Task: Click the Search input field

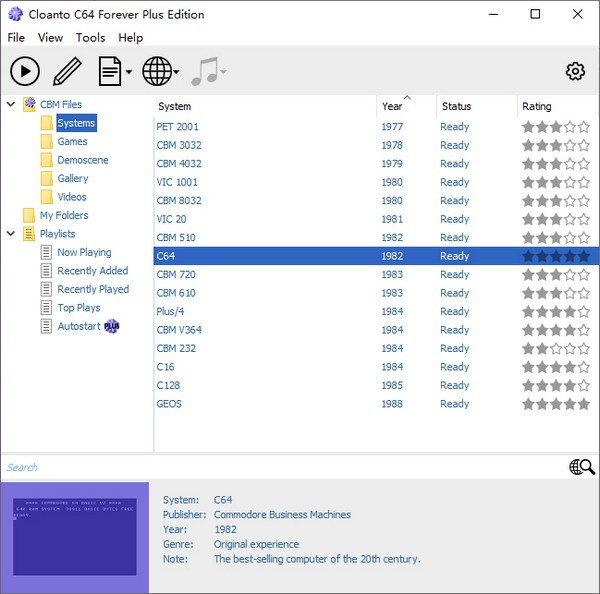Action: (280, 467)
